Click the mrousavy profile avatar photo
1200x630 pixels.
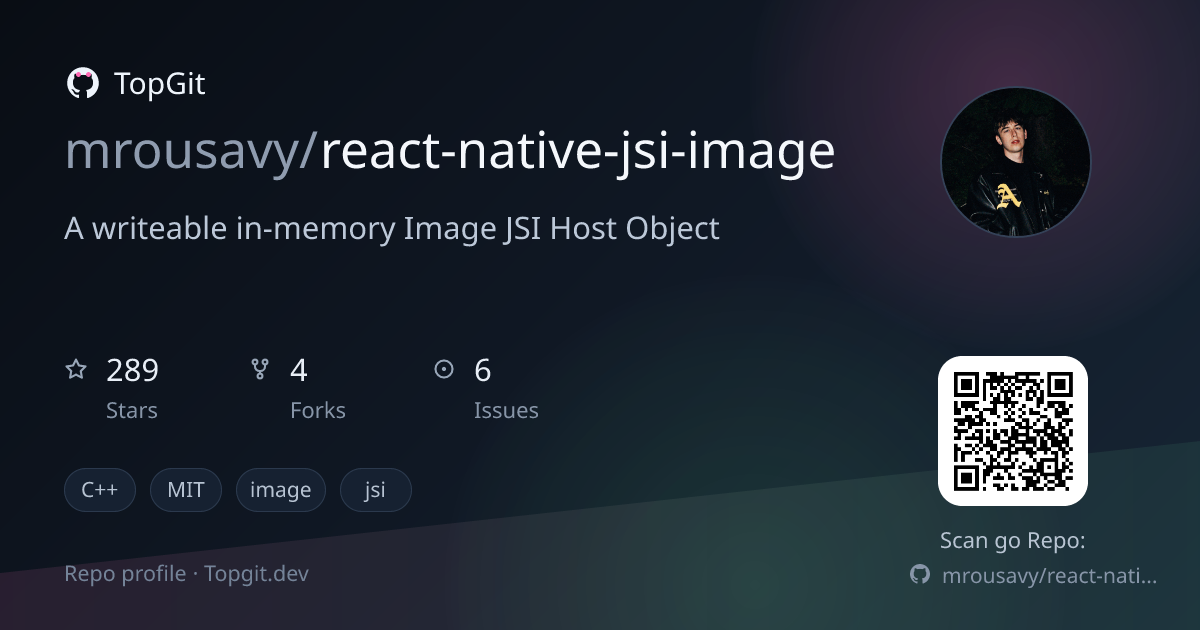1016,162
